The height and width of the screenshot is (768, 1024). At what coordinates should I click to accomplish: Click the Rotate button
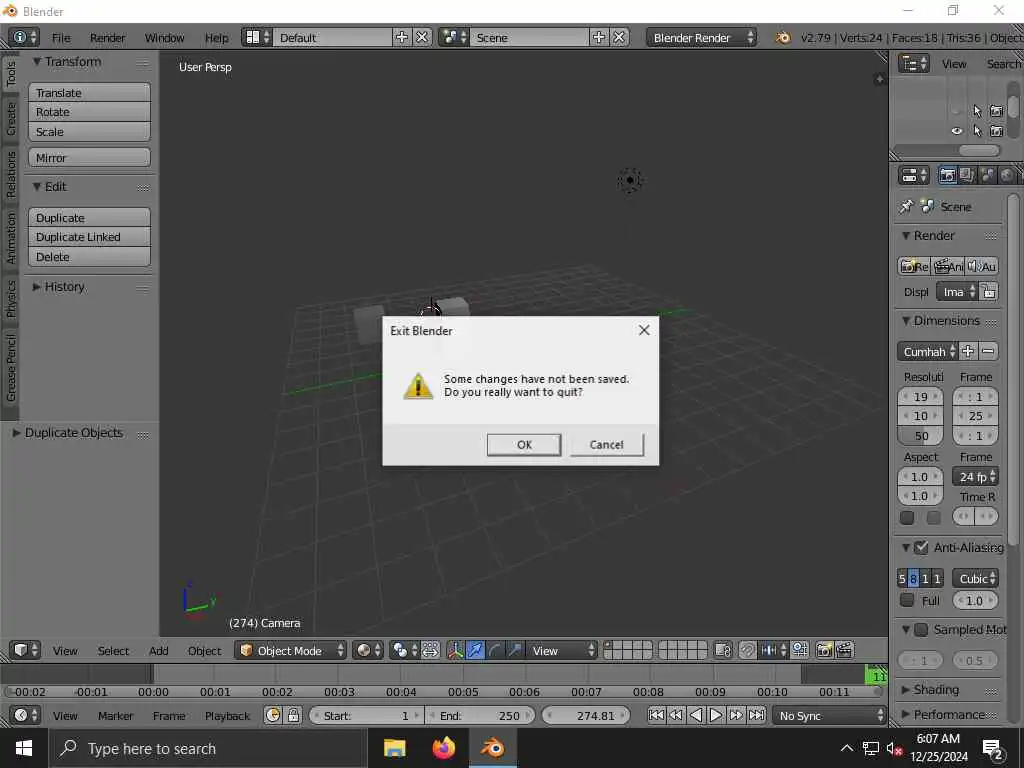click(x=89, y=112)
